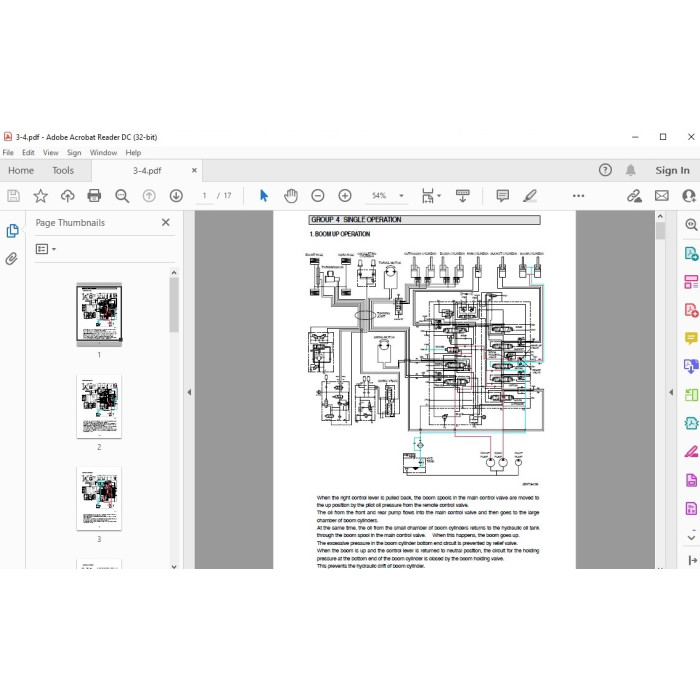
Task: Enable scrolling mode icon
Action: click(x=462, y=196)
